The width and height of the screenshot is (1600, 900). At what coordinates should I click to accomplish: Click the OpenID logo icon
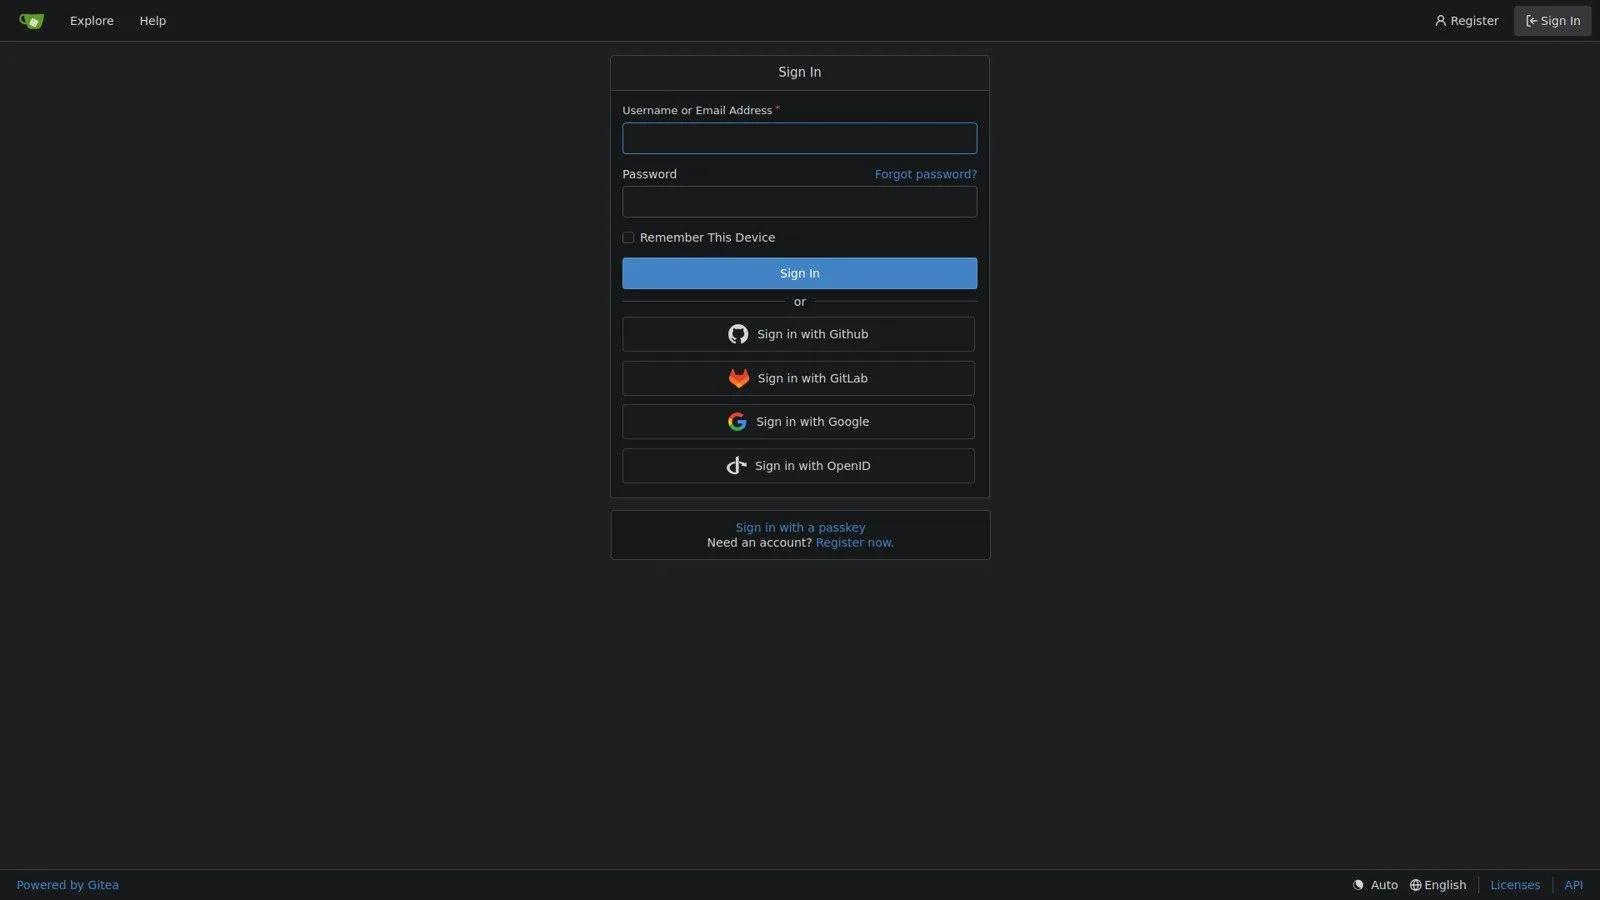pos(736,466)
